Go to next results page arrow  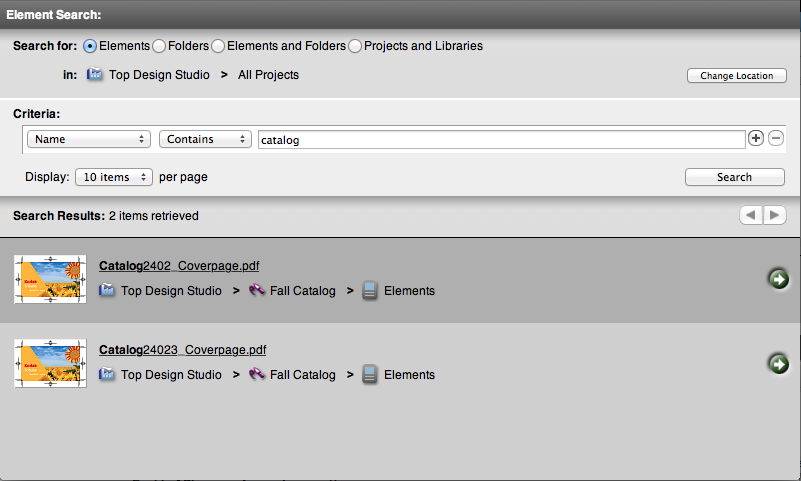click(x=774, y=215)
